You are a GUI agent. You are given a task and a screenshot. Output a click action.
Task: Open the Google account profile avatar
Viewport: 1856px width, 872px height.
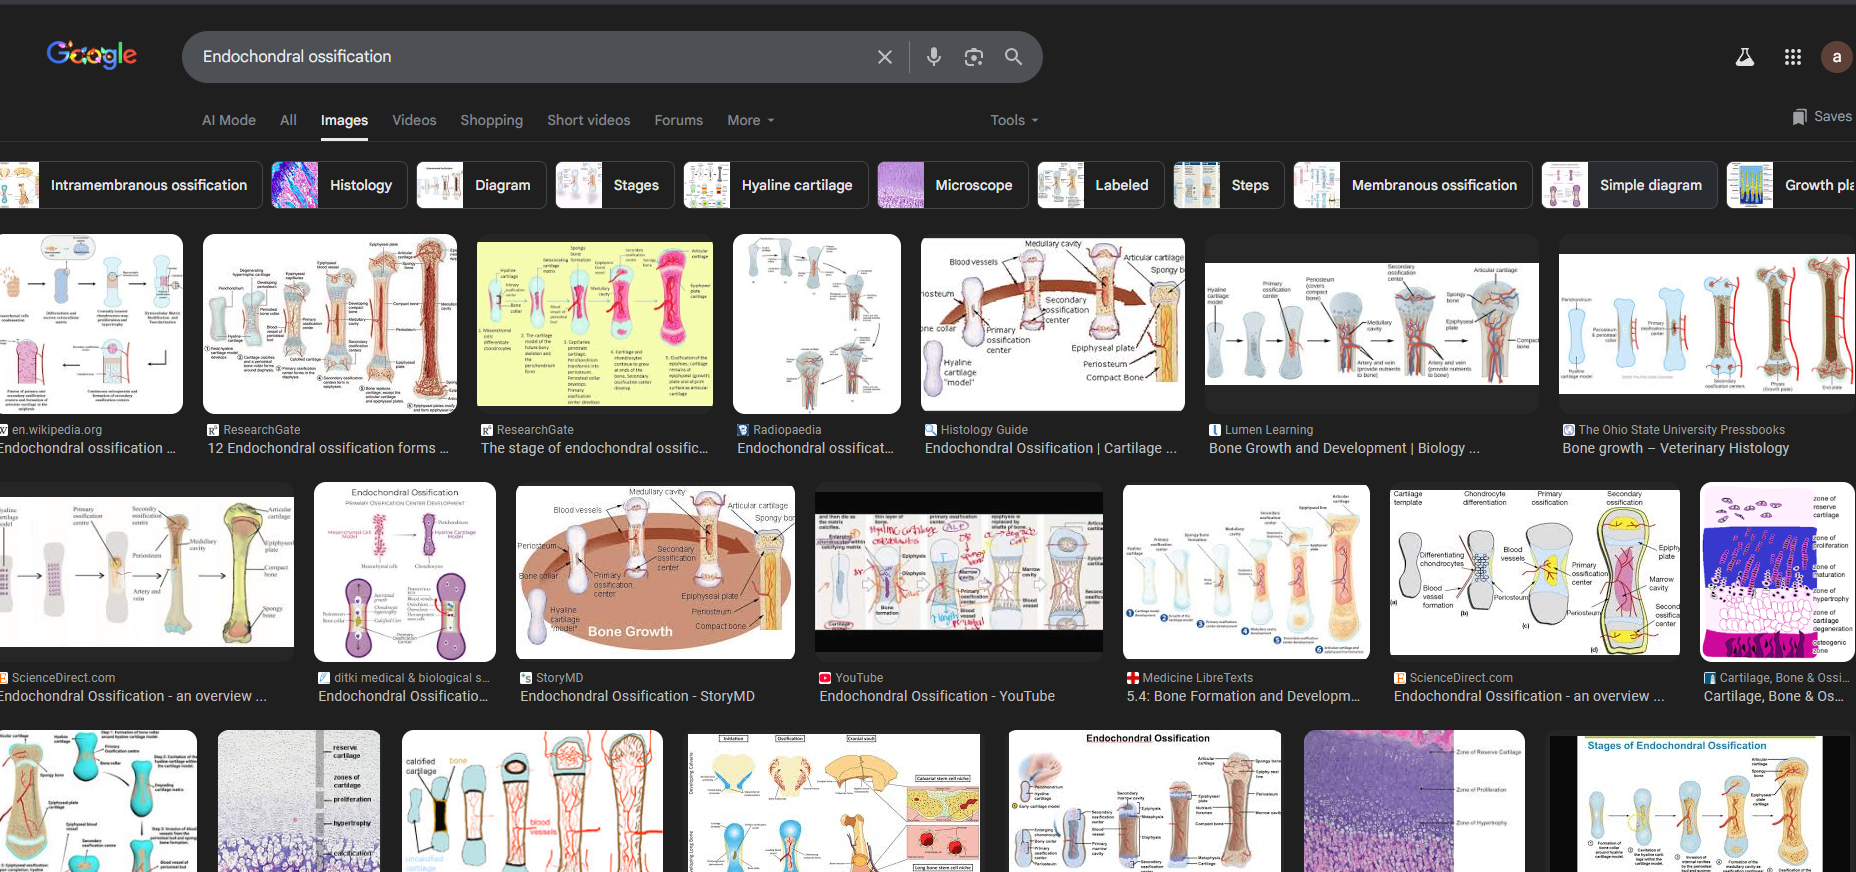(1836, 57)
